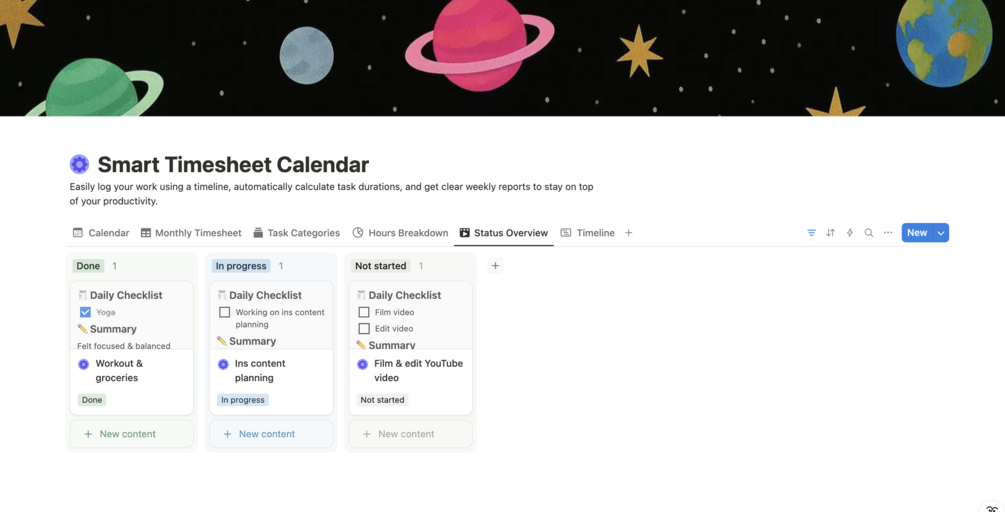Switch to the Monthly Timesheet tab
The image size is (1005, 512).
[x=191, y=233]
